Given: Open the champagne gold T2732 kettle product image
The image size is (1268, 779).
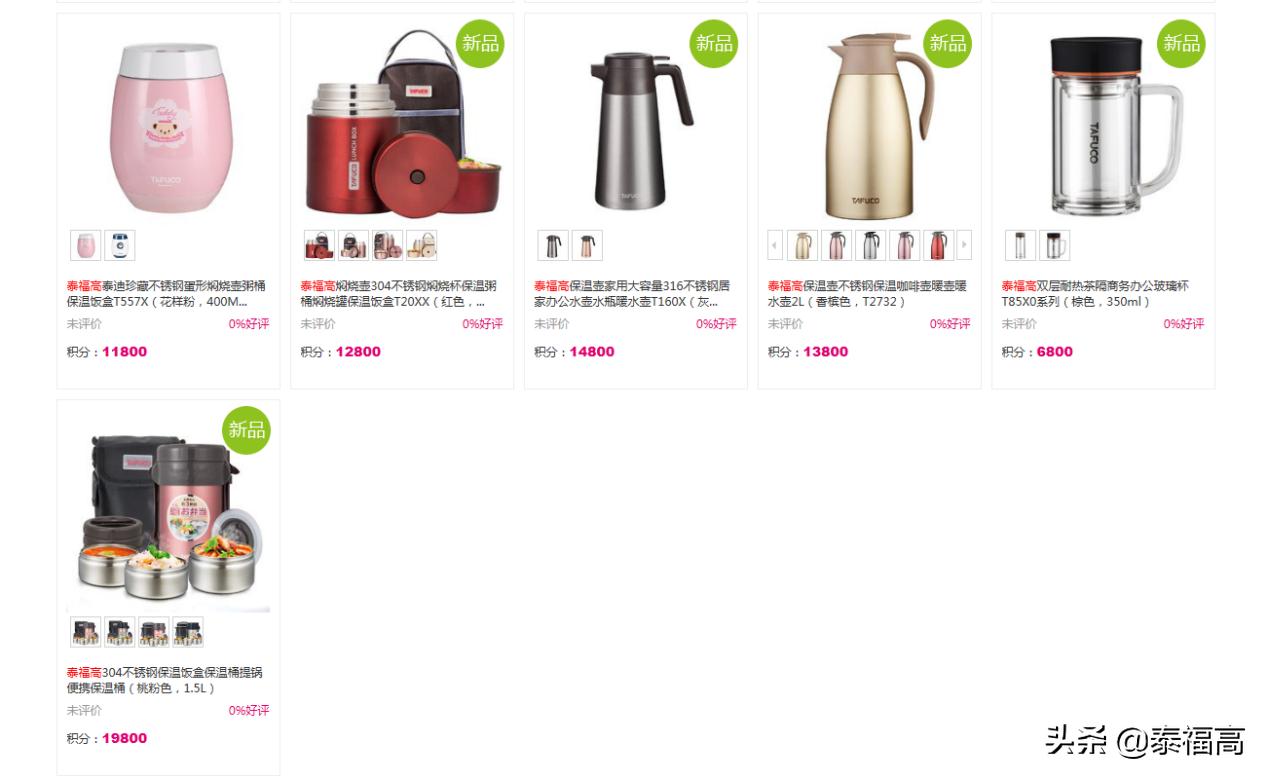Looking at the screenshot, I should pyautogui.click(x=870, y=124).
